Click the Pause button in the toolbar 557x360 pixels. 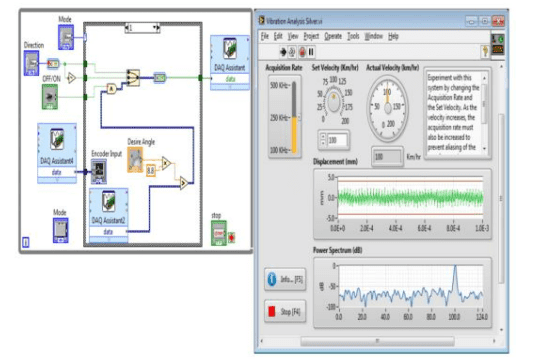point(311,52)
